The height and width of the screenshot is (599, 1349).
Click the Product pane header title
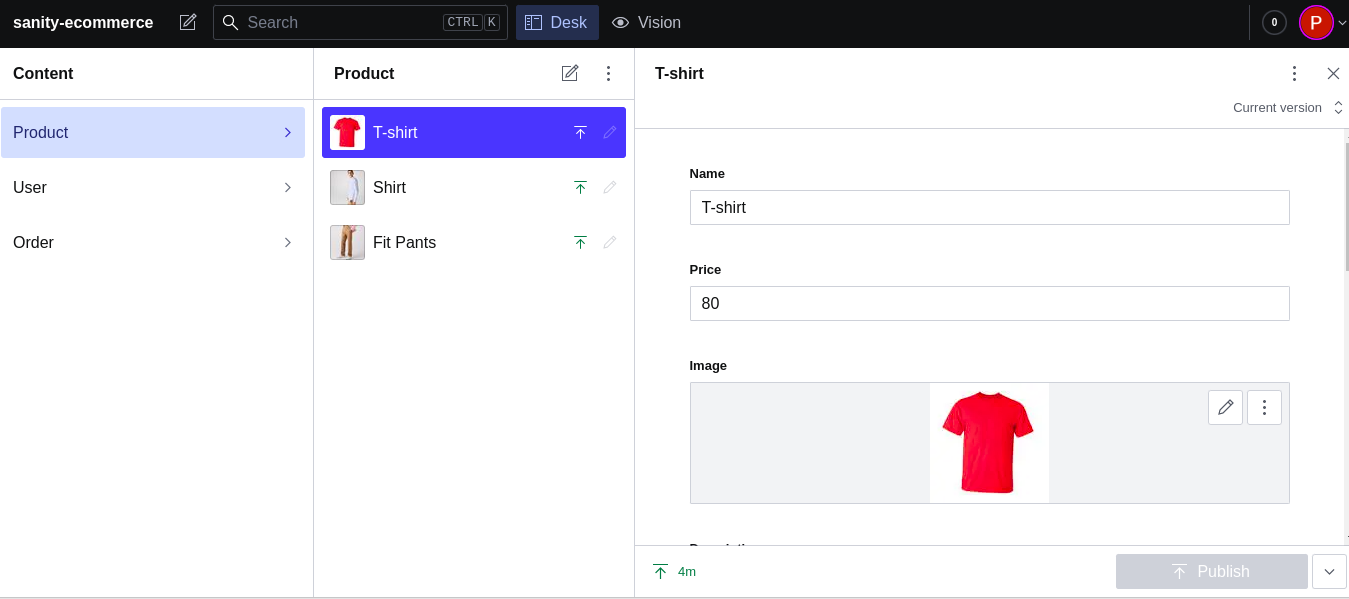[x=364, y=73]
